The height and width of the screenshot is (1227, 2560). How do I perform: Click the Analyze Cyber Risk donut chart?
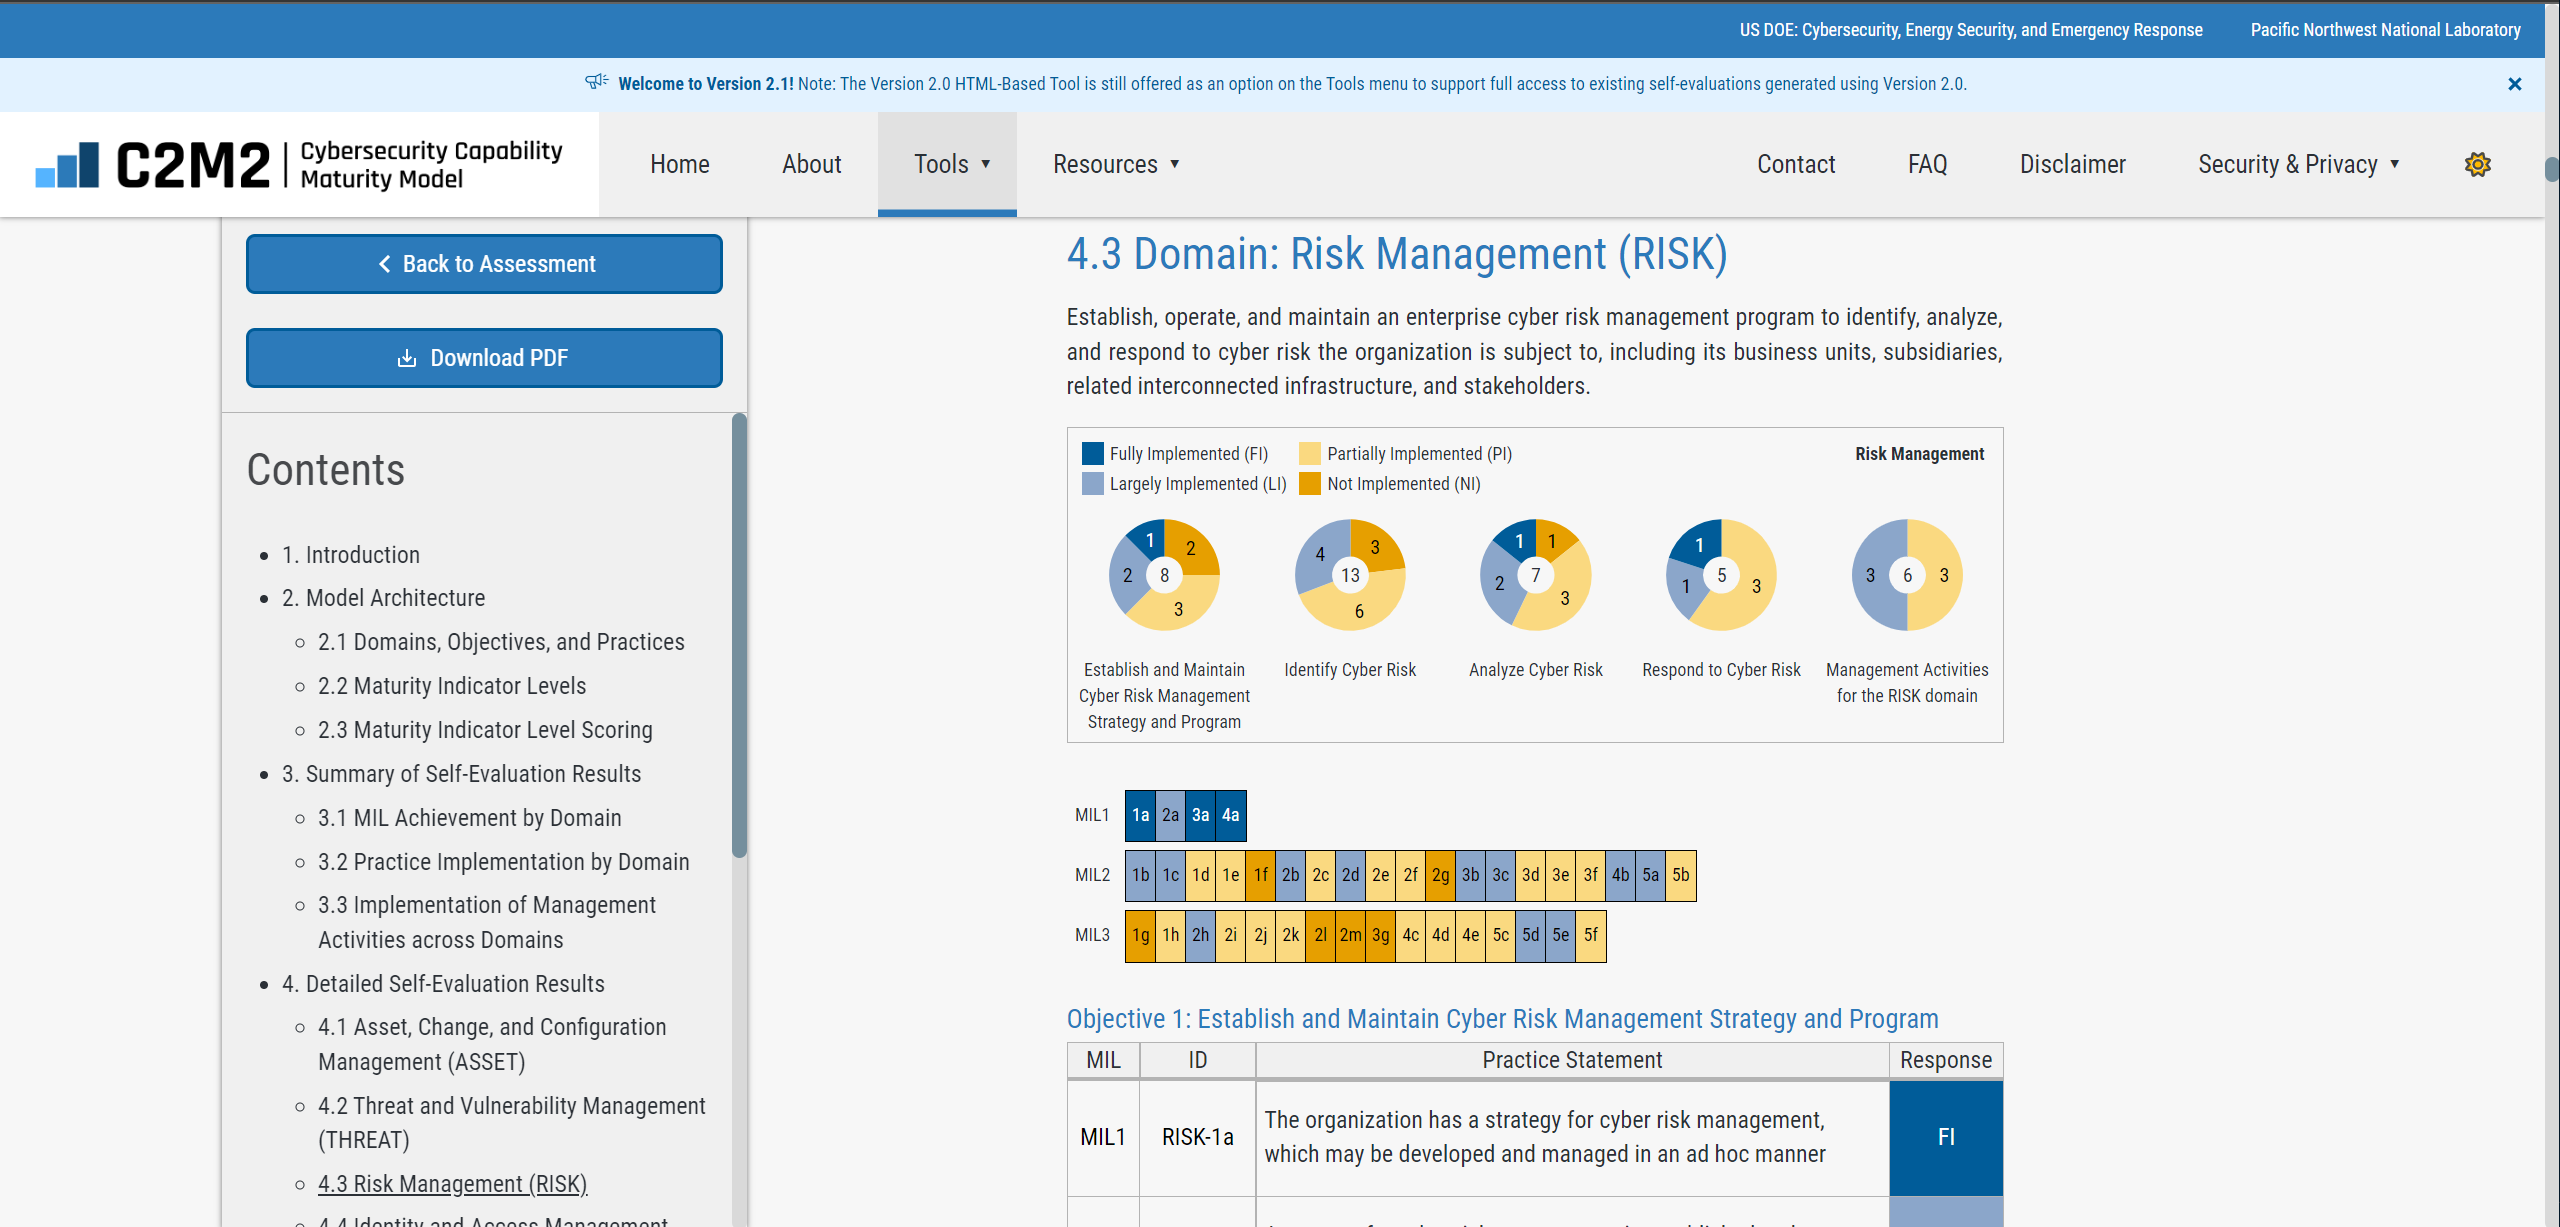(1535, 575)
